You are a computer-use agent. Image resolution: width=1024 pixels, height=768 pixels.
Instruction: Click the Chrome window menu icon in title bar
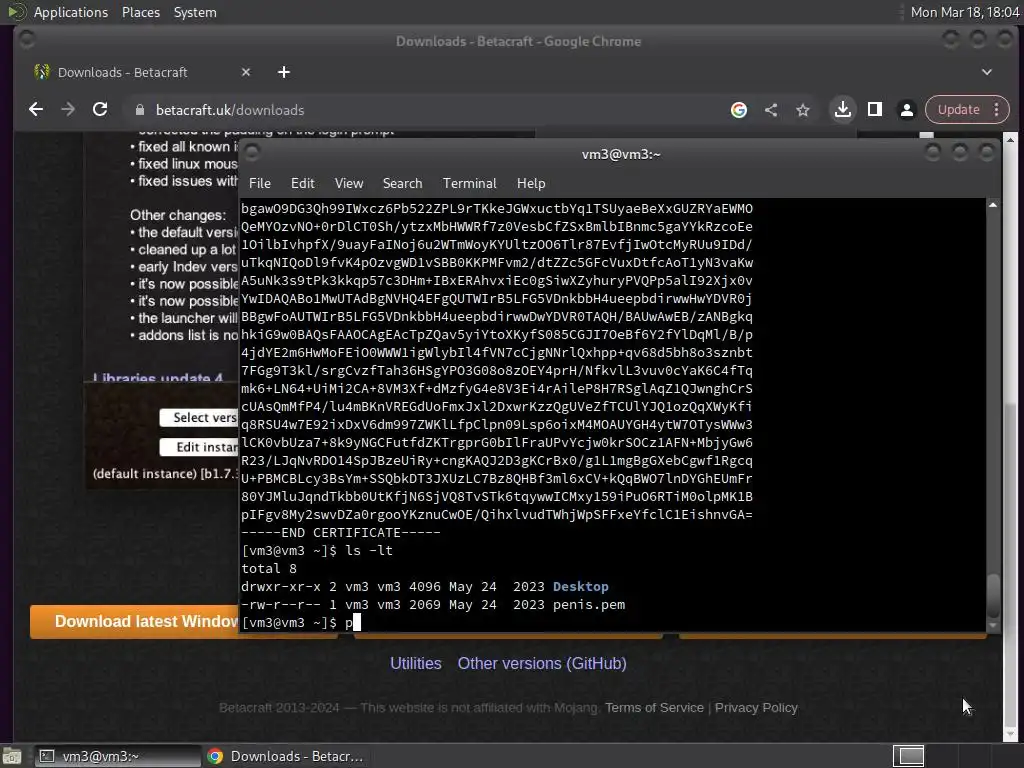point(27,40)
